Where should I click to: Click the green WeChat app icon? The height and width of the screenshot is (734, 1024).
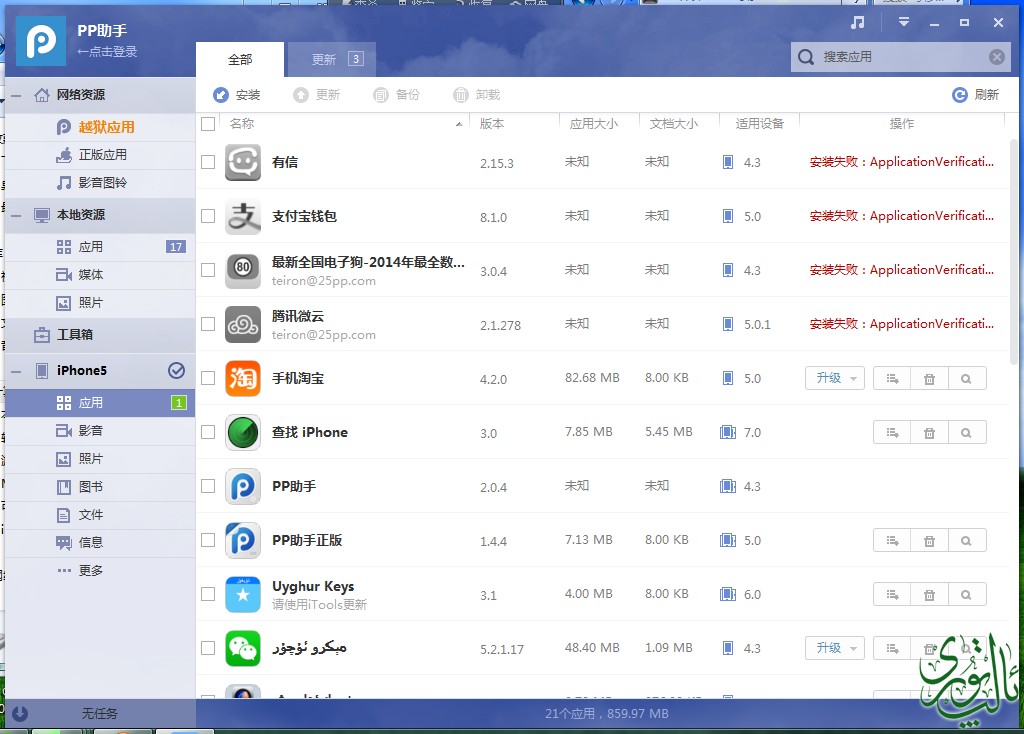click(243, 648)
